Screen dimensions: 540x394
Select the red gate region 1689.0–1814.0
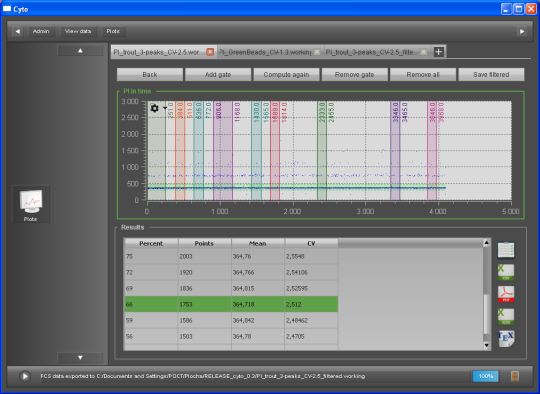(x=275, y=151)
